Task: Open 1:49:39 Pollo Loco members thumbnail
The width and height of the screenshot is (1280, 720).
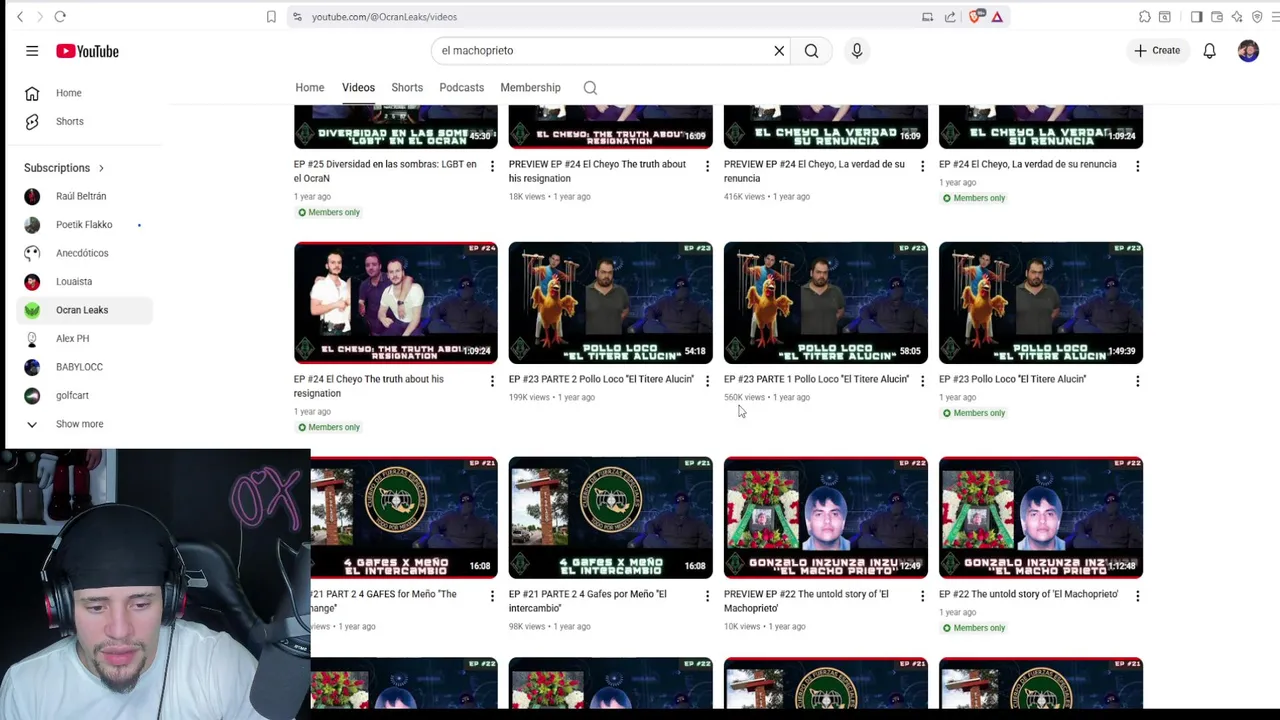Action: point(1040,302)
